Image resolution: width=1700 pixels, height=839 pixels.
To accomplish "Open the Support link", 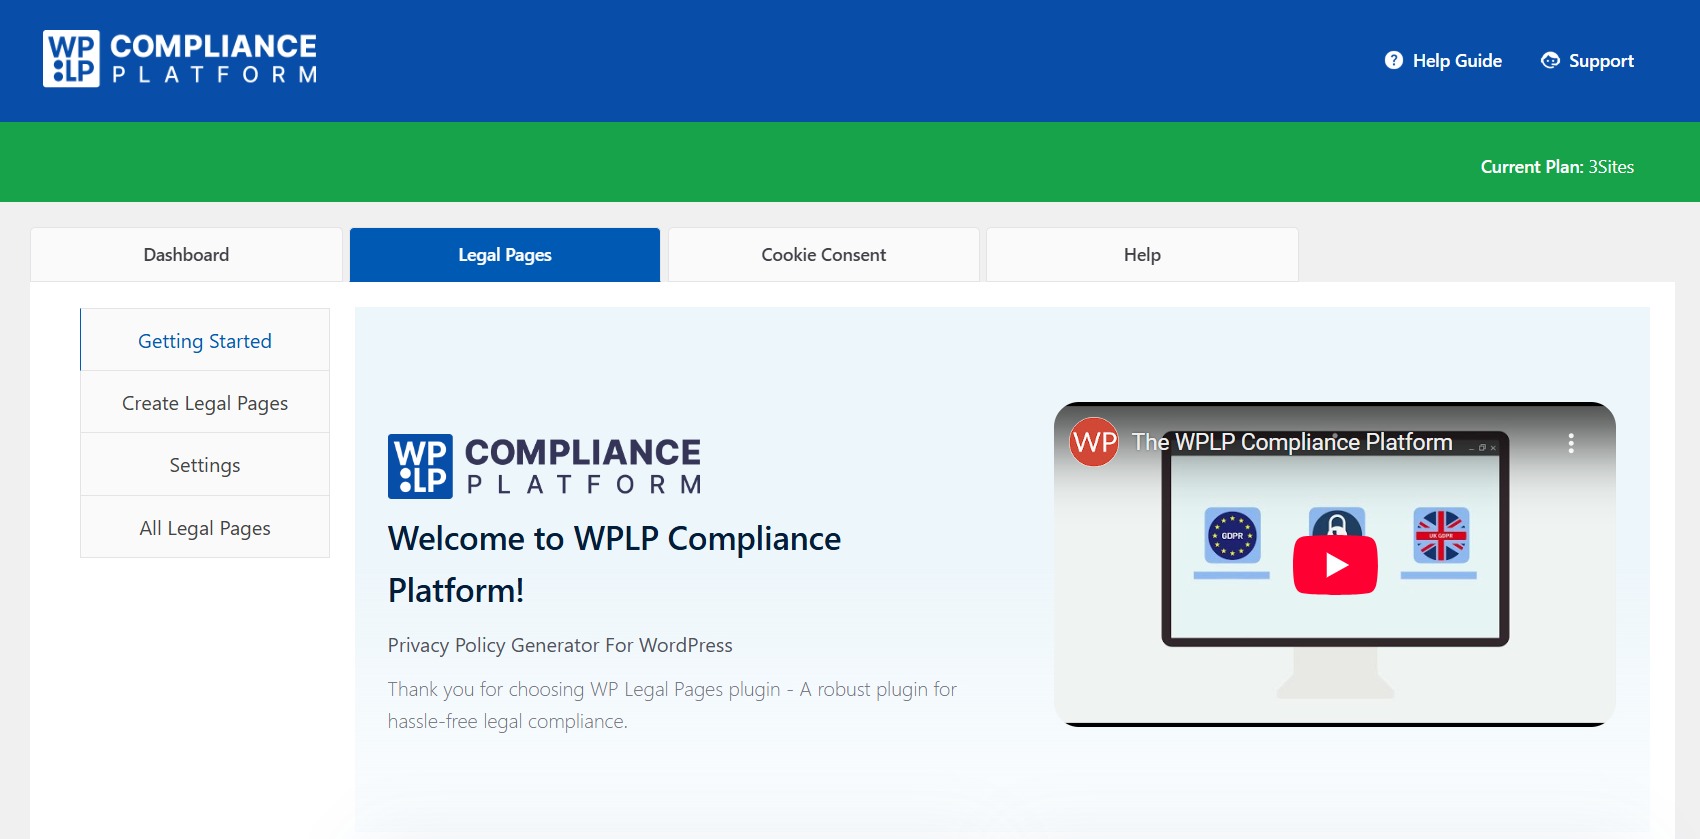I will point(1587,61).
